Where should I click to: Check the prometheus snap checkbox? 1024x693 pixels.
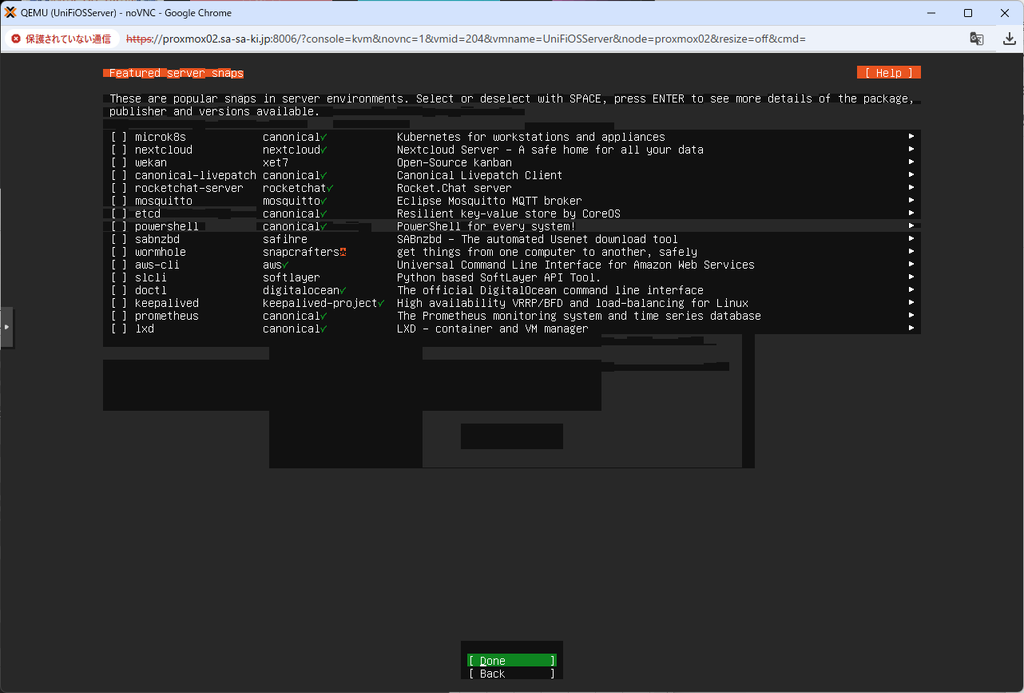pyautogui.click(x=119, y=316)
